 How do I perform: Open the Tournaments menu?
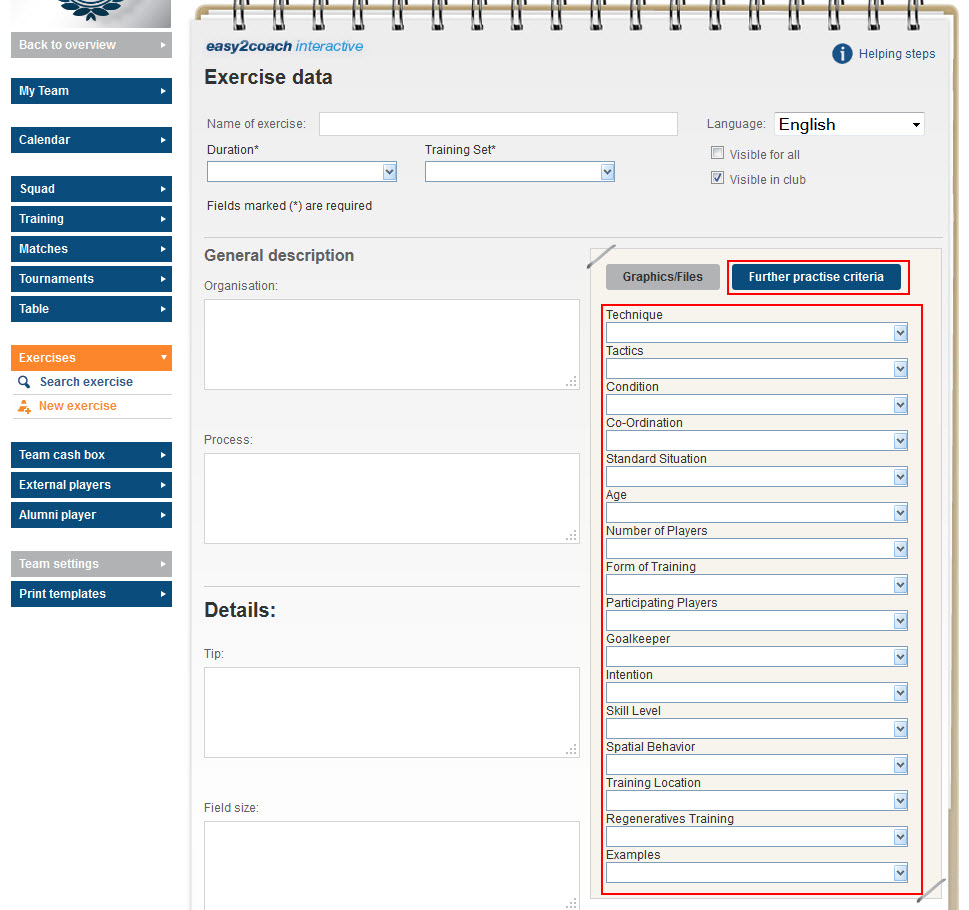click(x=91, y=279)
